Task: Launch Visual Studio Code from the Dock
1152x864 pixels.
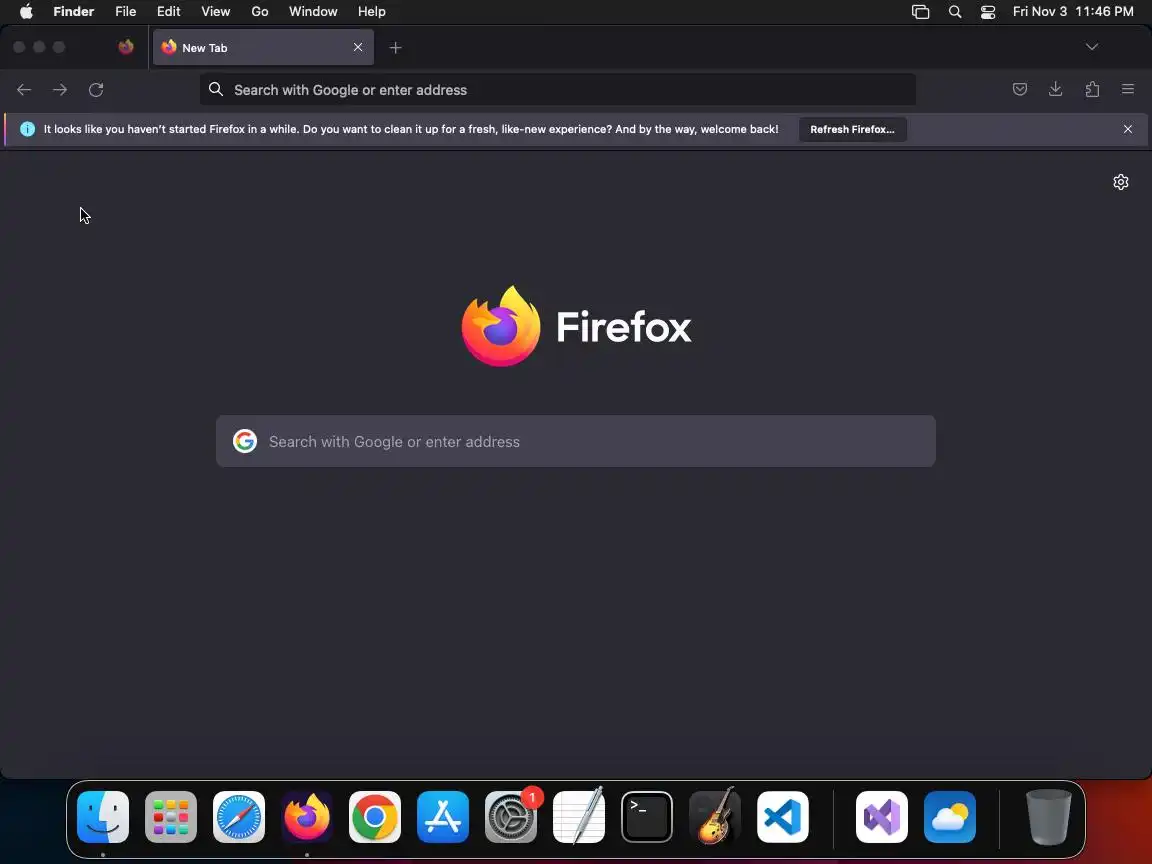Action: pos(783,817)
